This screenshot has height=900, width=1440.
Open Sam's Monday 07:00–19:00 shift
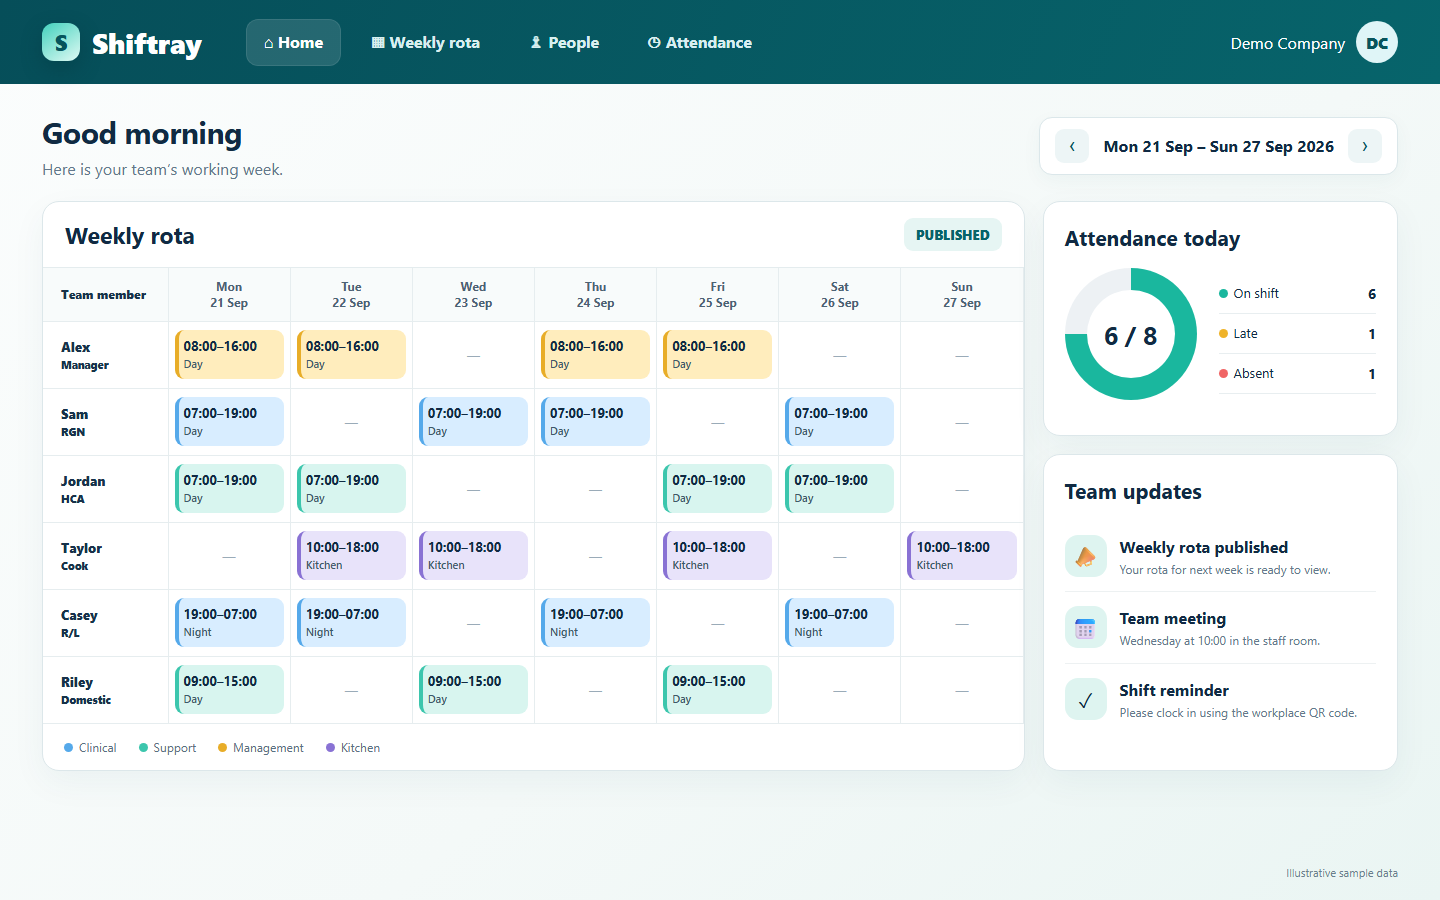229,422
